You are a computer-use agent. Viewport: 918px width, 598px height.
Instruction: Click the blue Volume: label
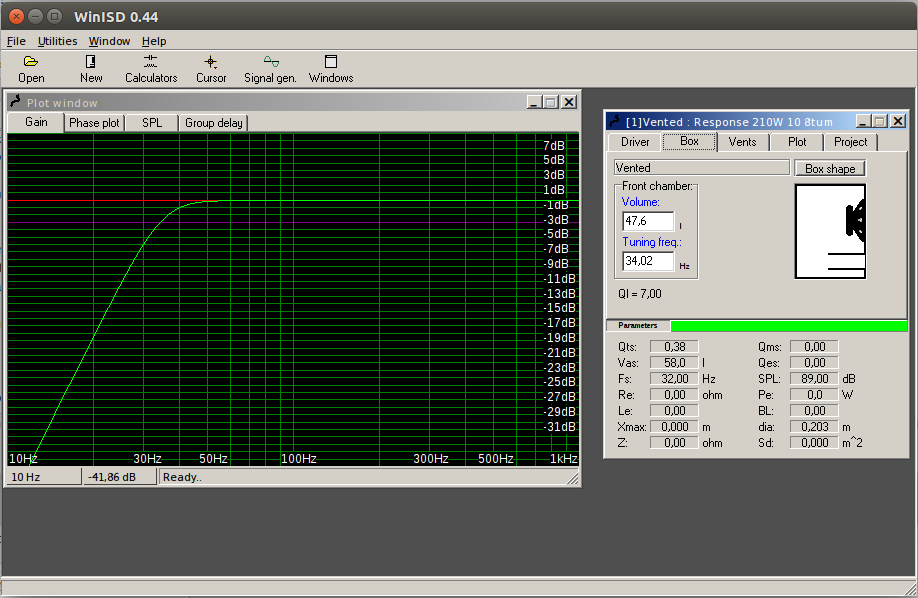tap(640, 202)
